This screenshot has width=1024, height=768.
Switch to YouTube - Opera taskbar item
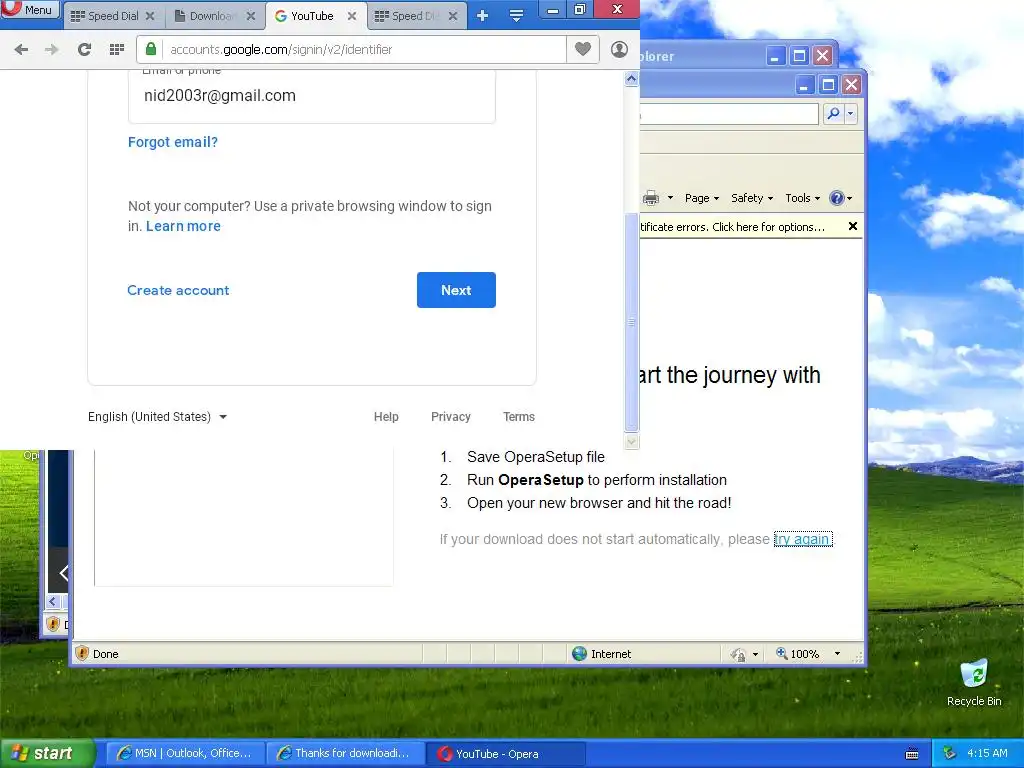pos(506,754)
